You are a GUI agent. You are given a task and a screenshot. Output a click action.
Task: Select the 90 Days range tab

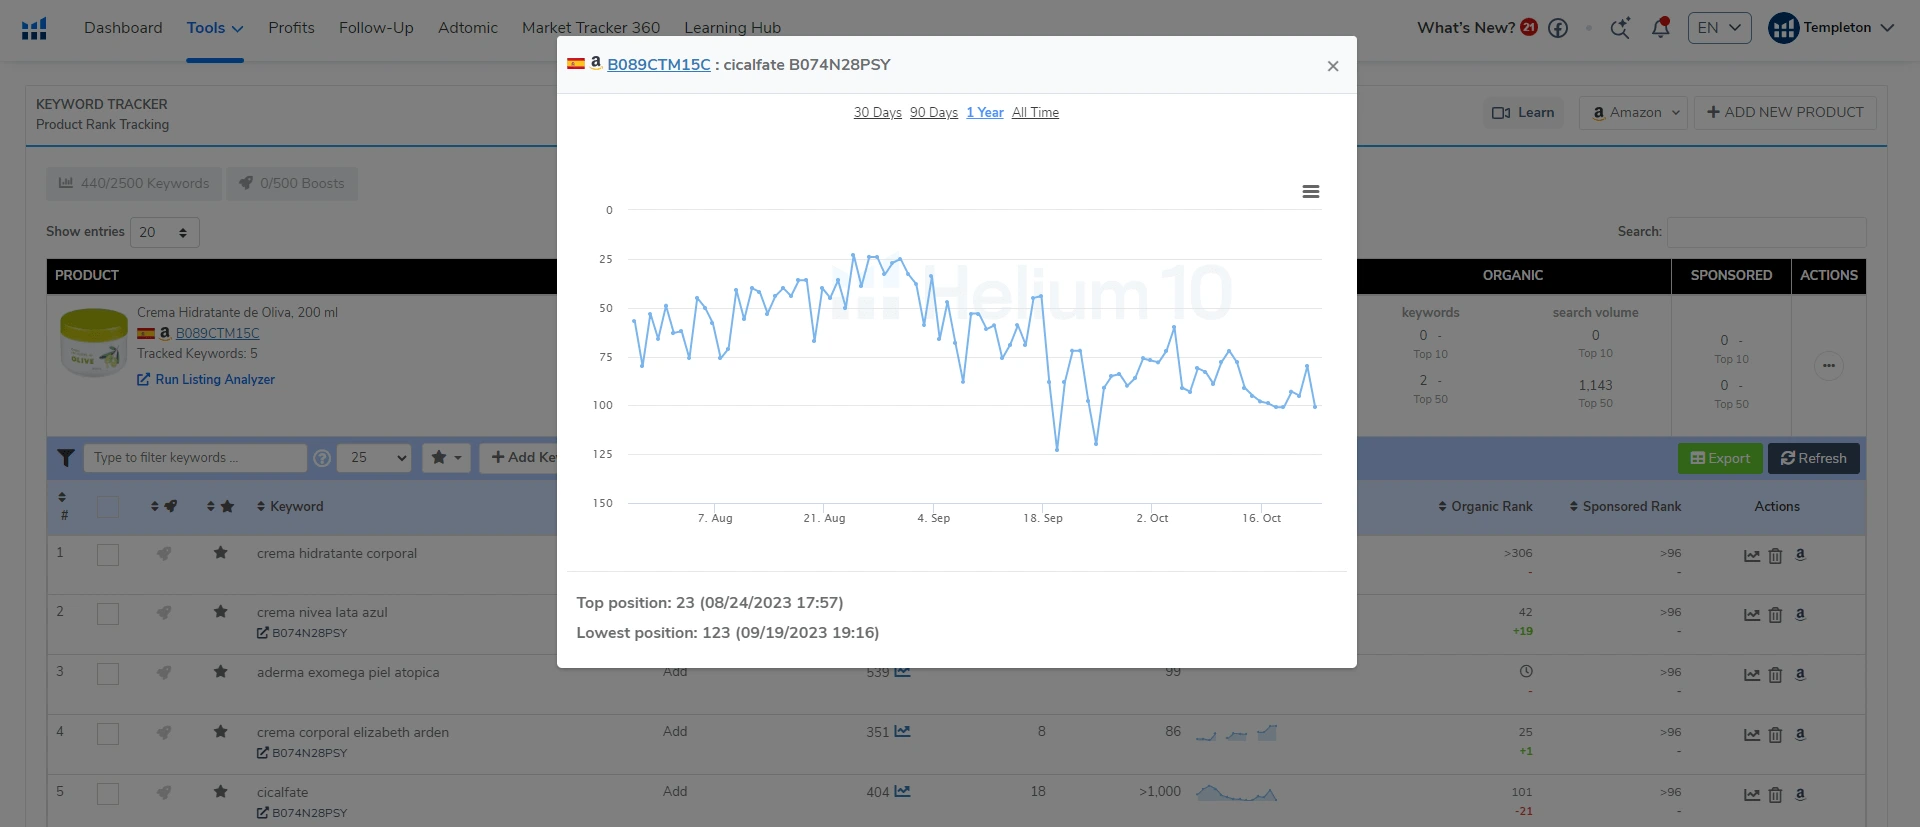tap(933, 113)
